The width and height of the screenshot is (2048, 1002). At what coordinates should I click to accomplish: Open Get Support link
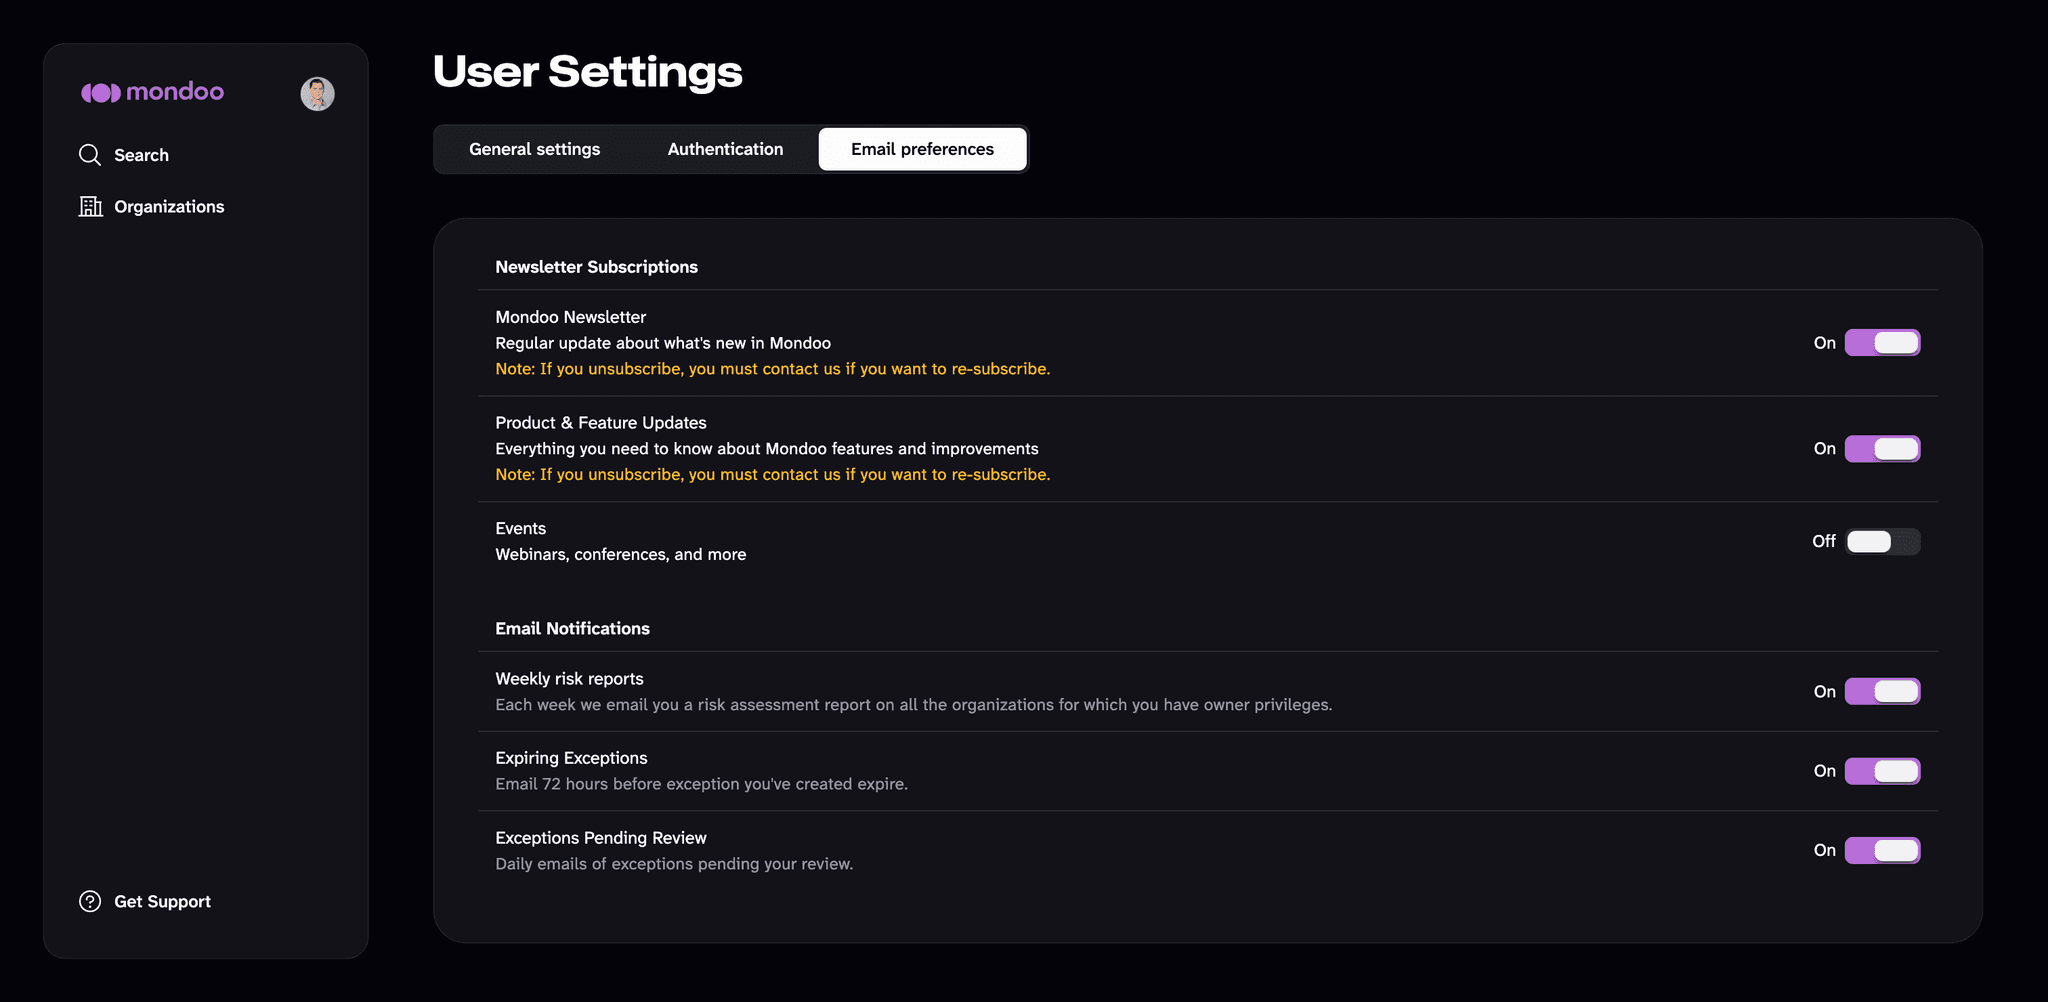coord(162,901)
